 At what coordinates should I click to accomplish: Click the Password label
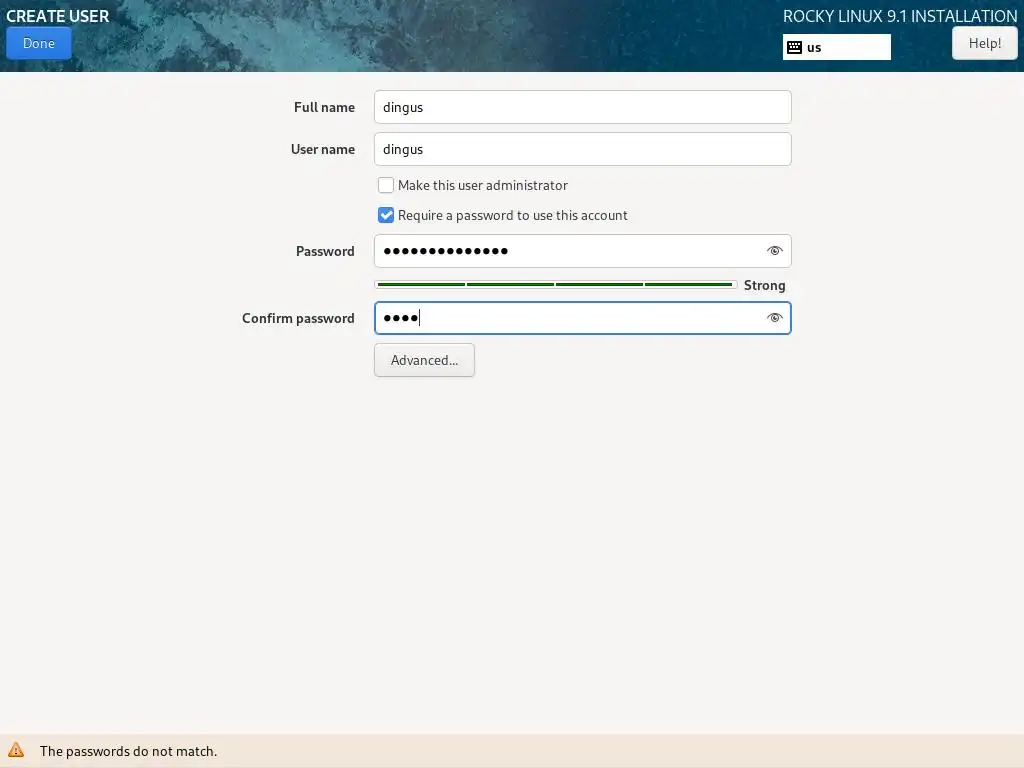click(325, 251)
